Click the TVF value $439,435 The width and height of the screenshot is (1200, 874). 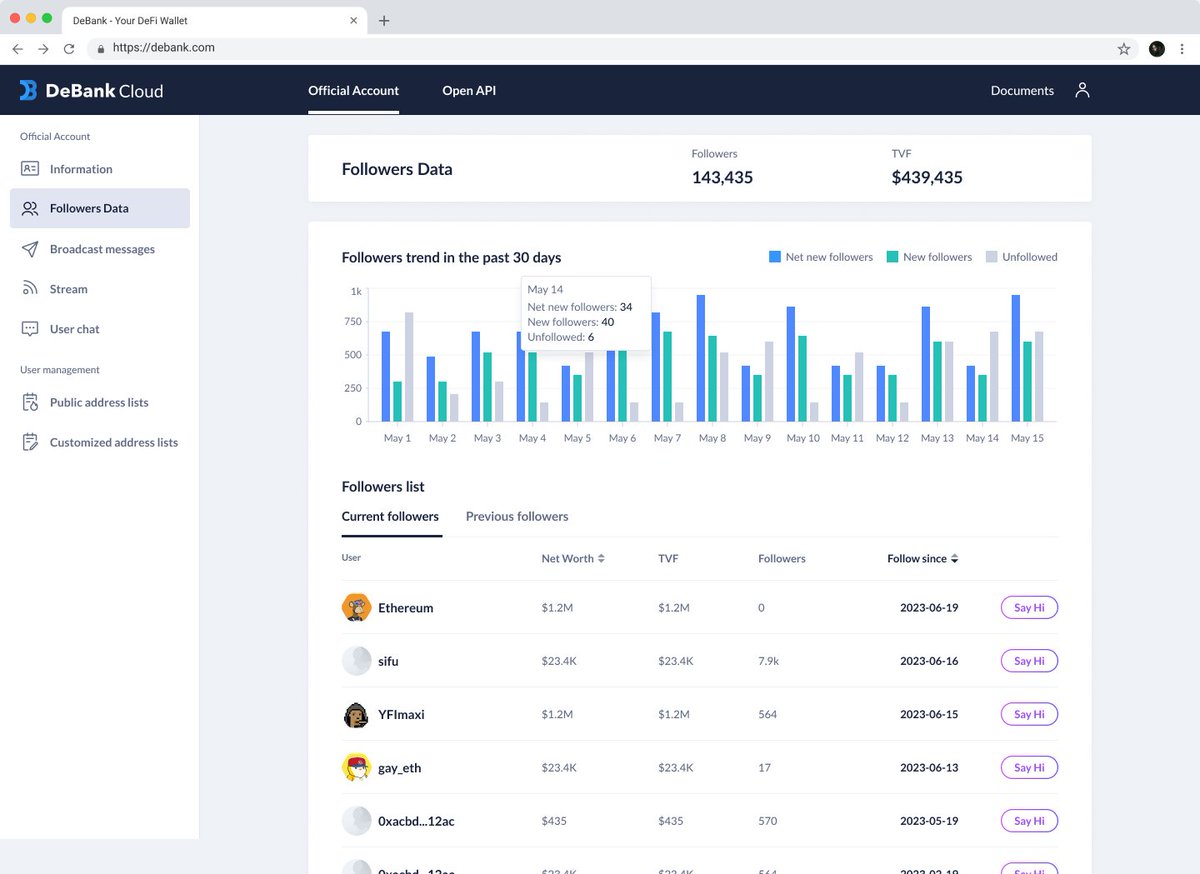(927, 178)
